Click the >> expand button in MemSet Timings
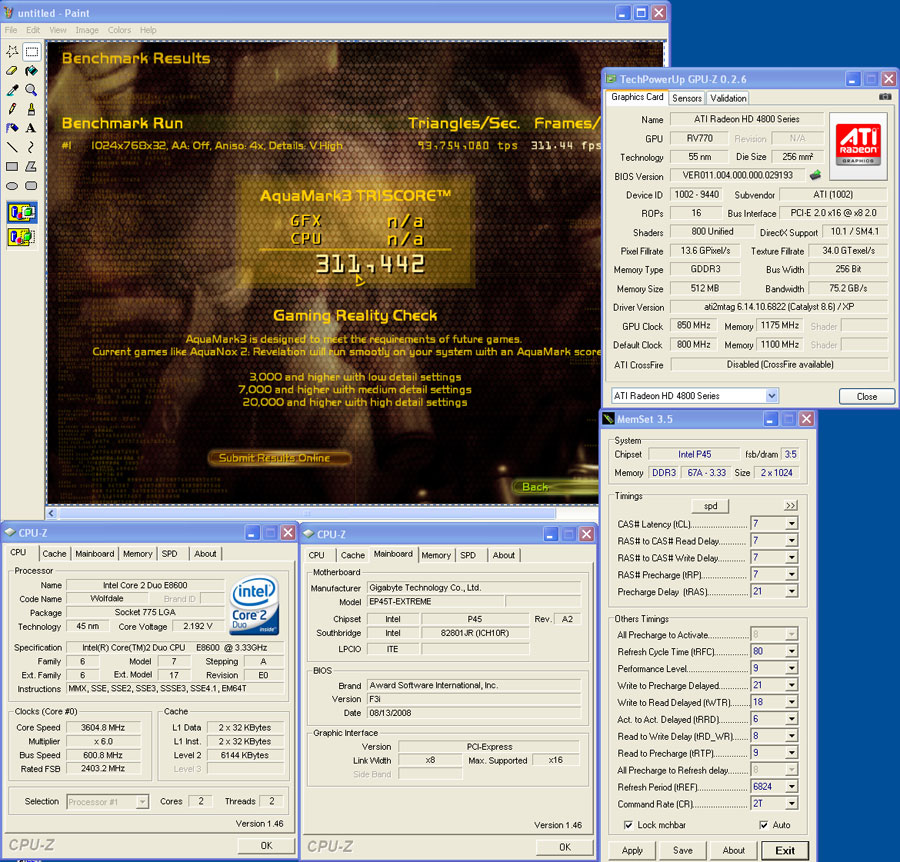The height and width of the screenshot is (862, 900). pyautogui.click(x=791, y=505)
